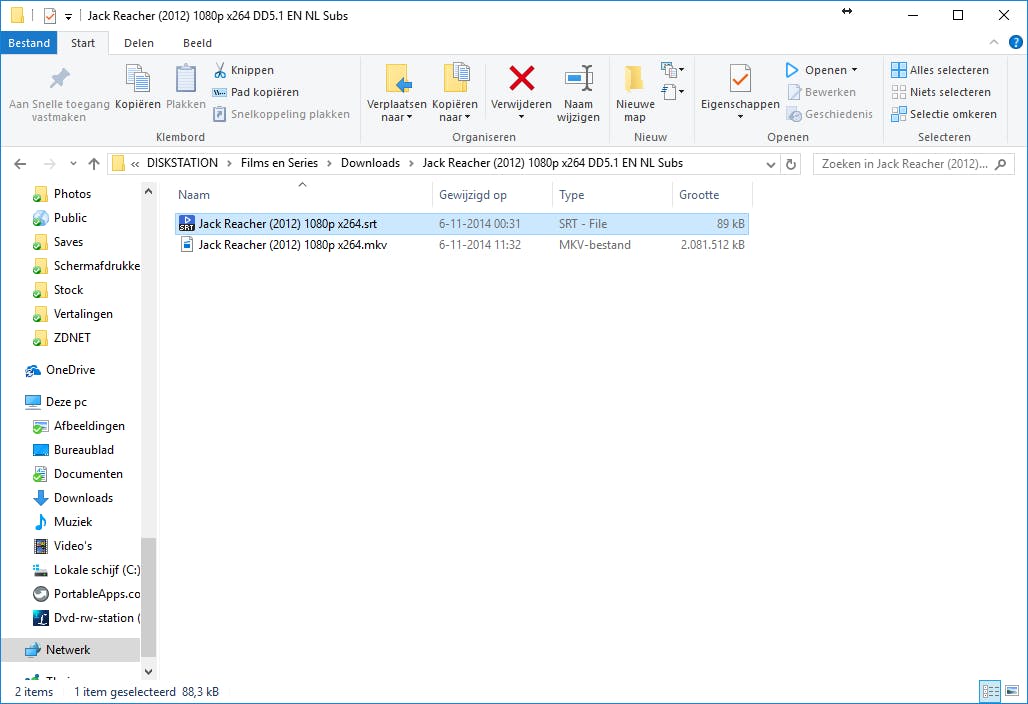Click Films en Series breadcrumb
1028x704 pixels.
pos(279,163)
